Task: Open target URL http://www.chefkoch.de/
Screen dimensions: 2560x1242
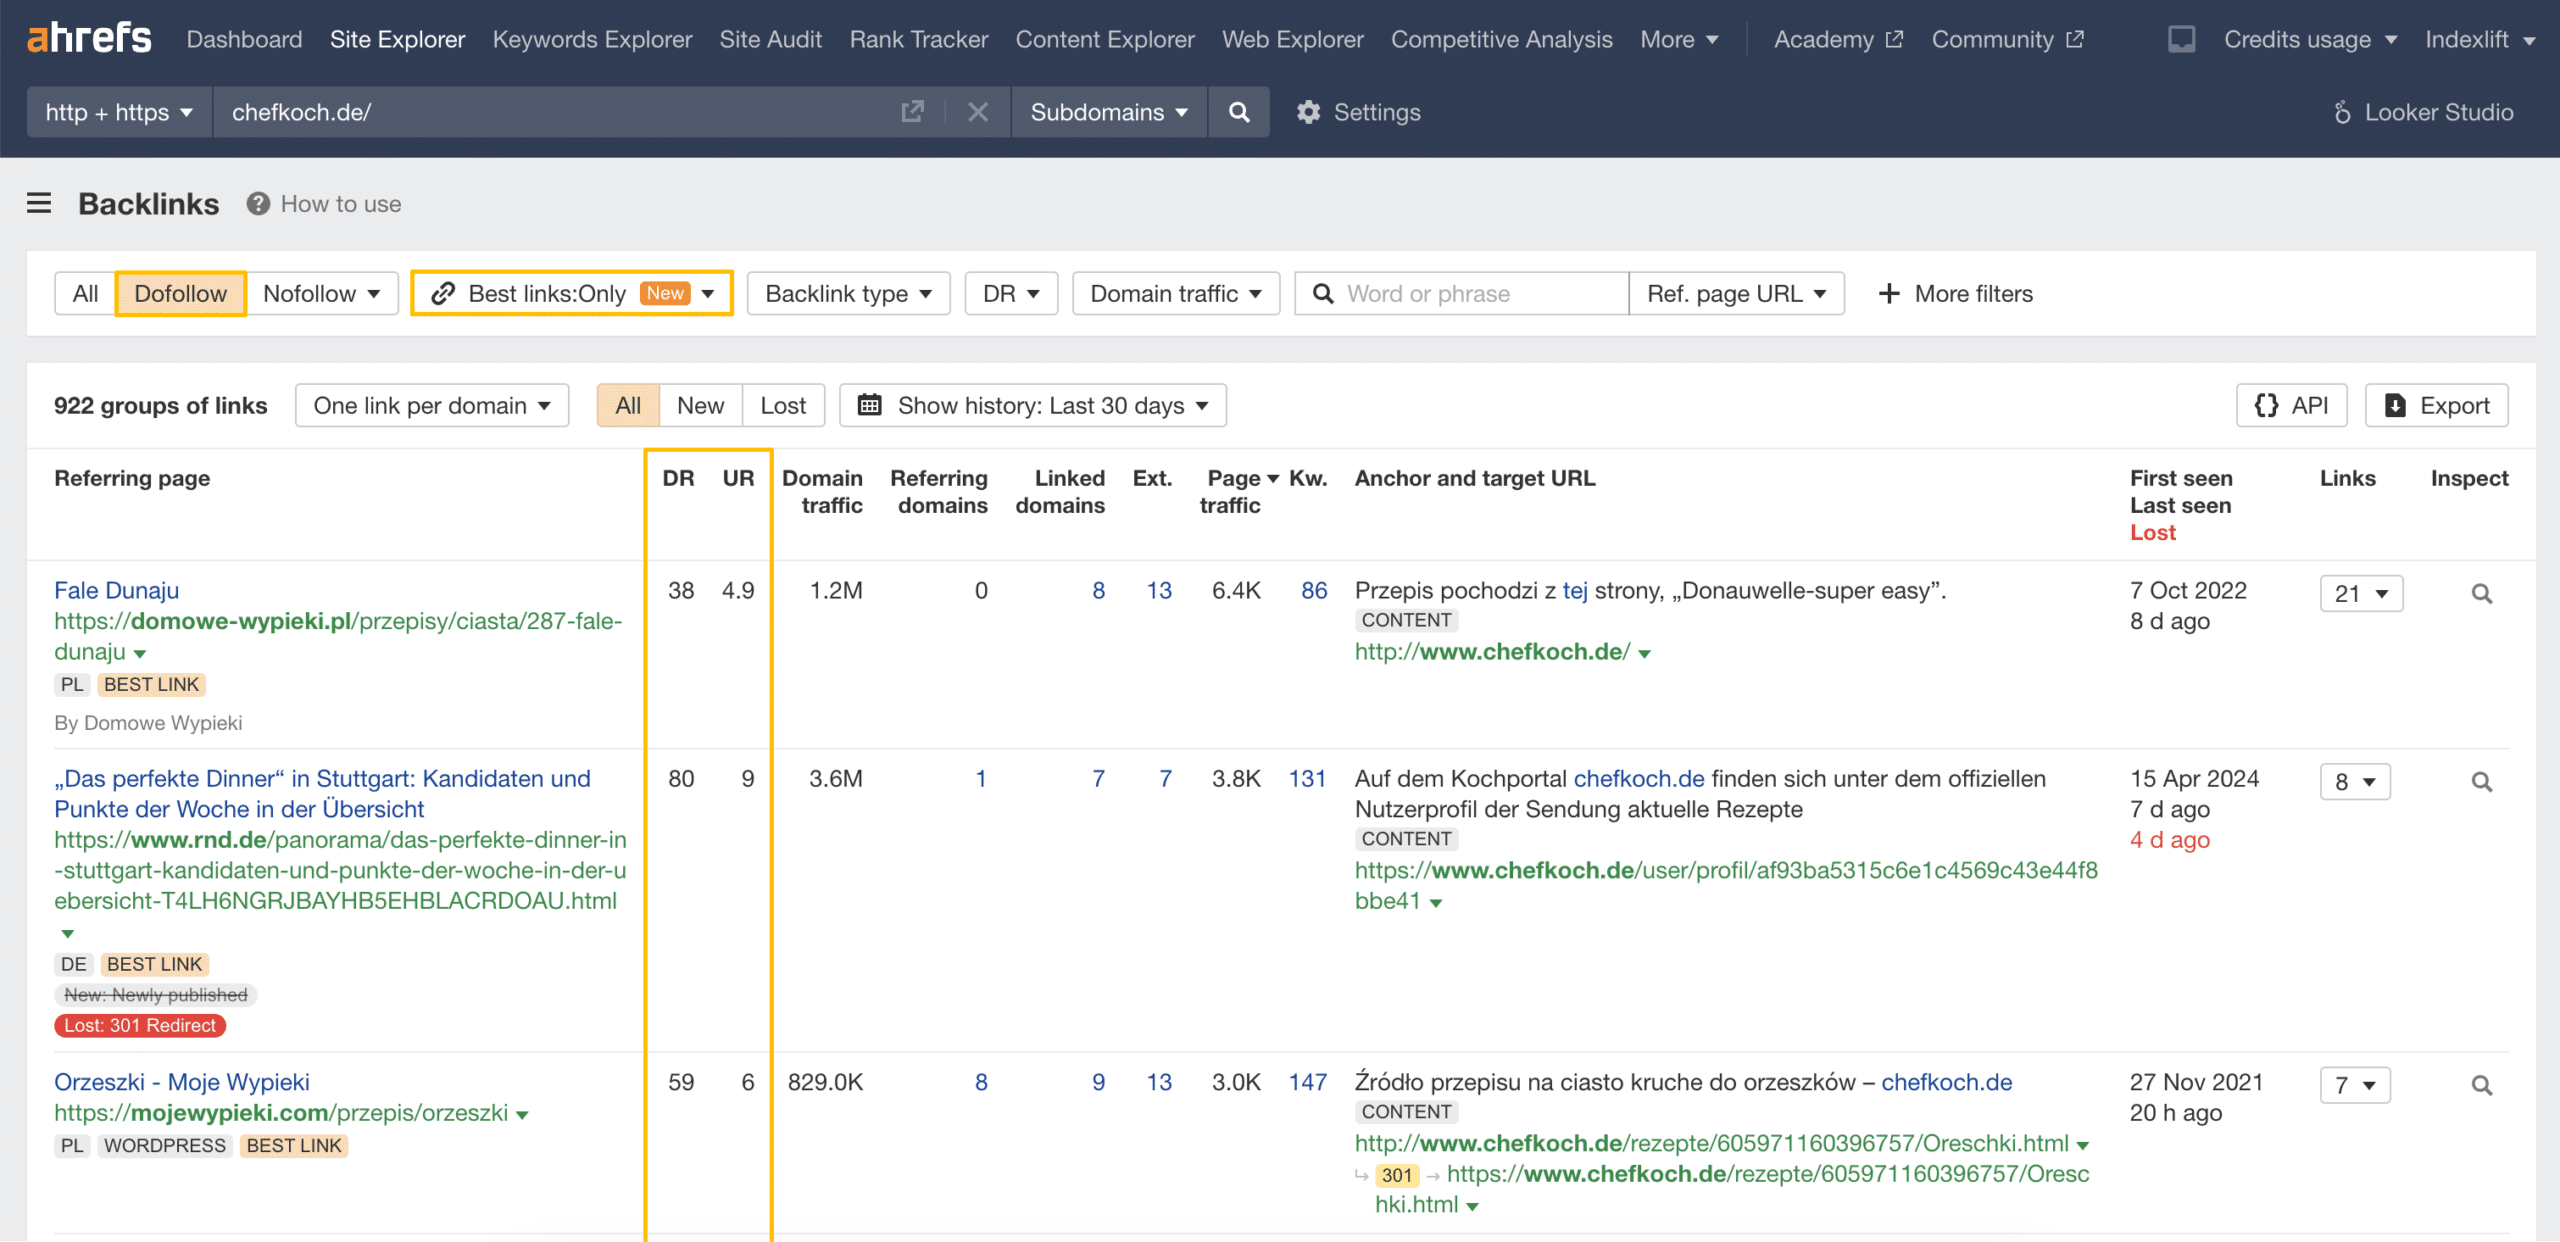Action: click(1492, 652)
